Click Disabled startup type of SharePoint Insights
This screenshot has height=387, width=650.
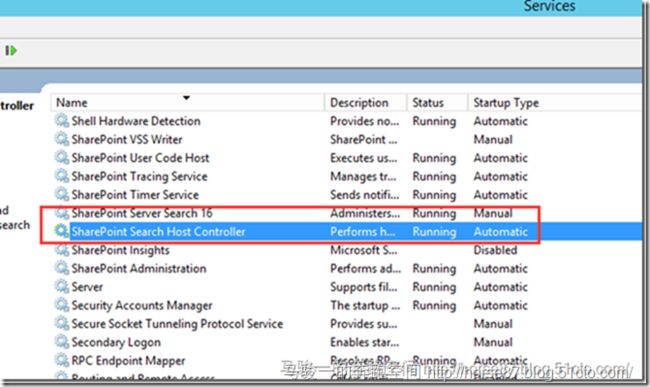[495, 250]
